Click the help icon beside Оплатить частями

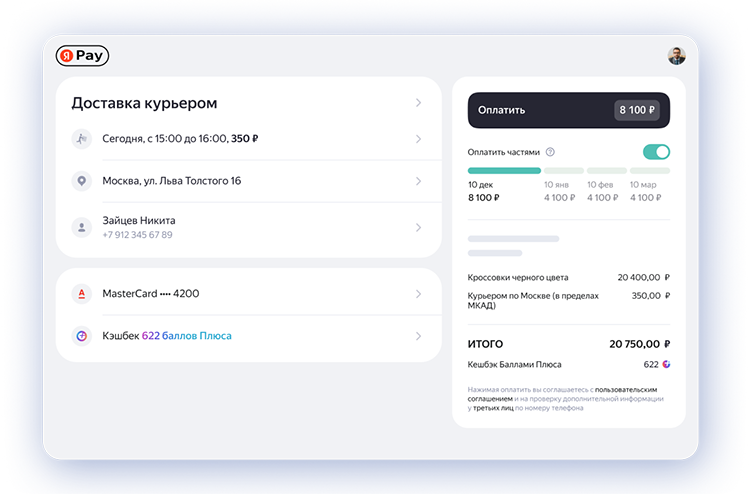coord(551,152)
